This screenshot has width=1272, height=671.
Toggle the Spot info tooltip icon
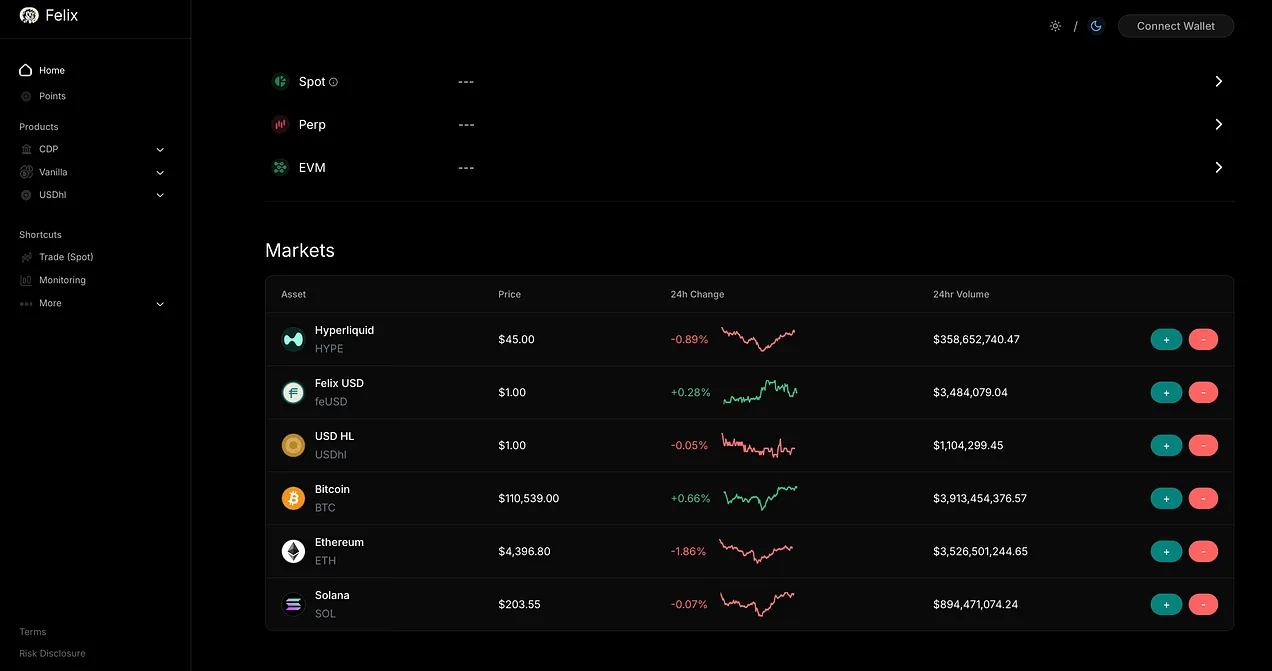click(x=333, y=81)
